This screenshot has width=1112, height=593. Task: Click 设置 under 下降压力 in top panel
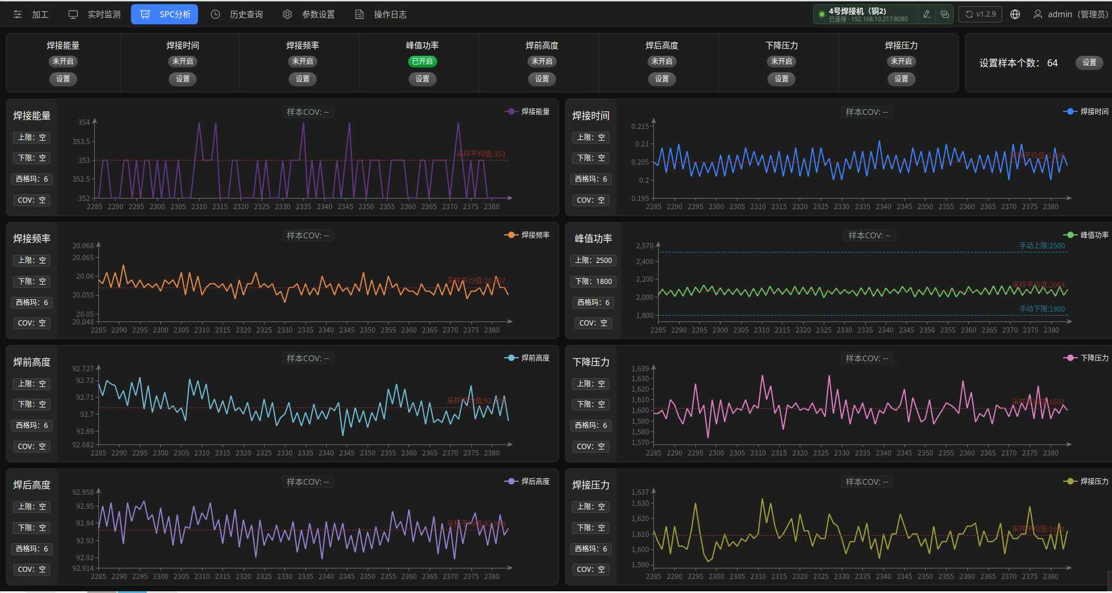[x=782, y=79]
